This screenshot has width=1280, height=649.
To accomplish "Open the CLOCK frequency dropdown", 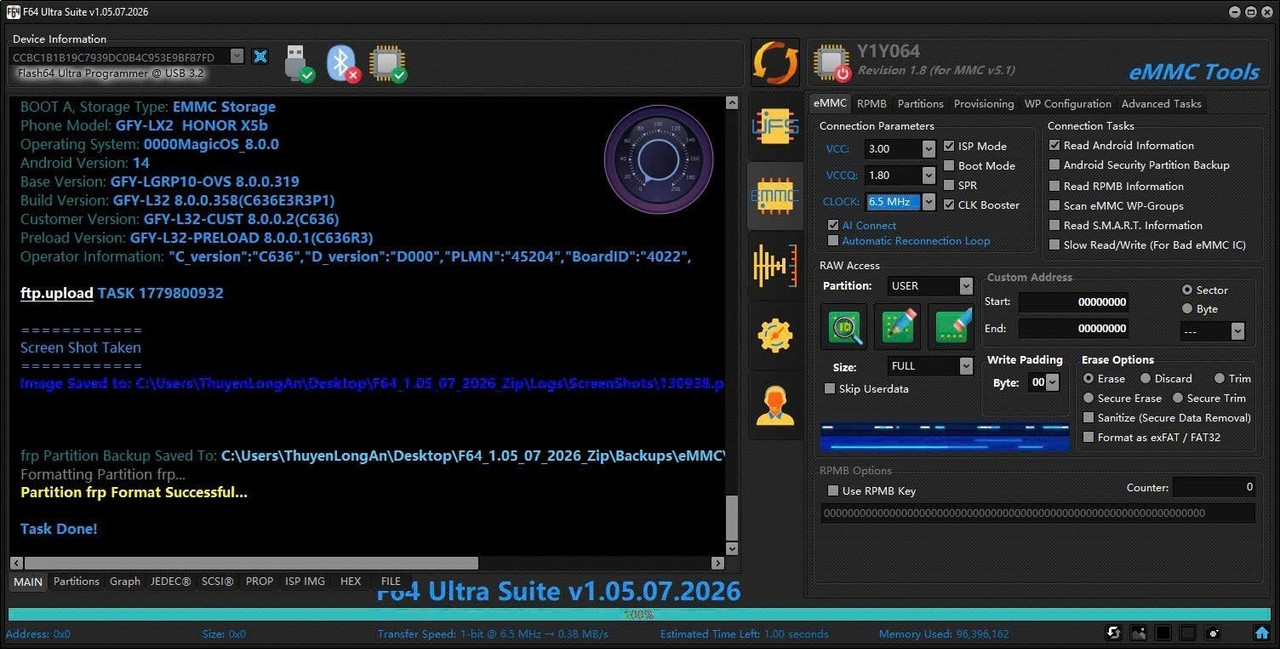I will (x=929, y=202).
